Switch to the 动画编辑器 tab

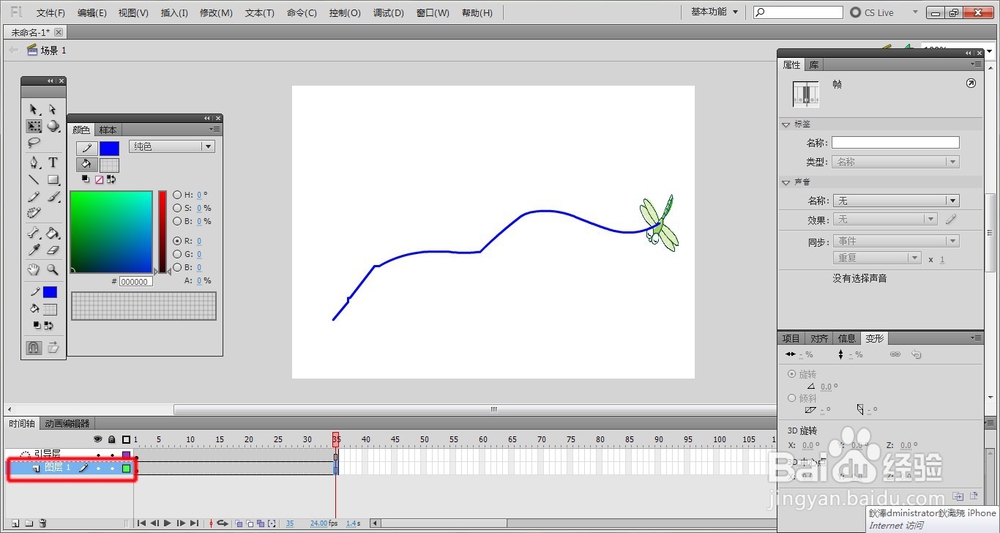67,423
